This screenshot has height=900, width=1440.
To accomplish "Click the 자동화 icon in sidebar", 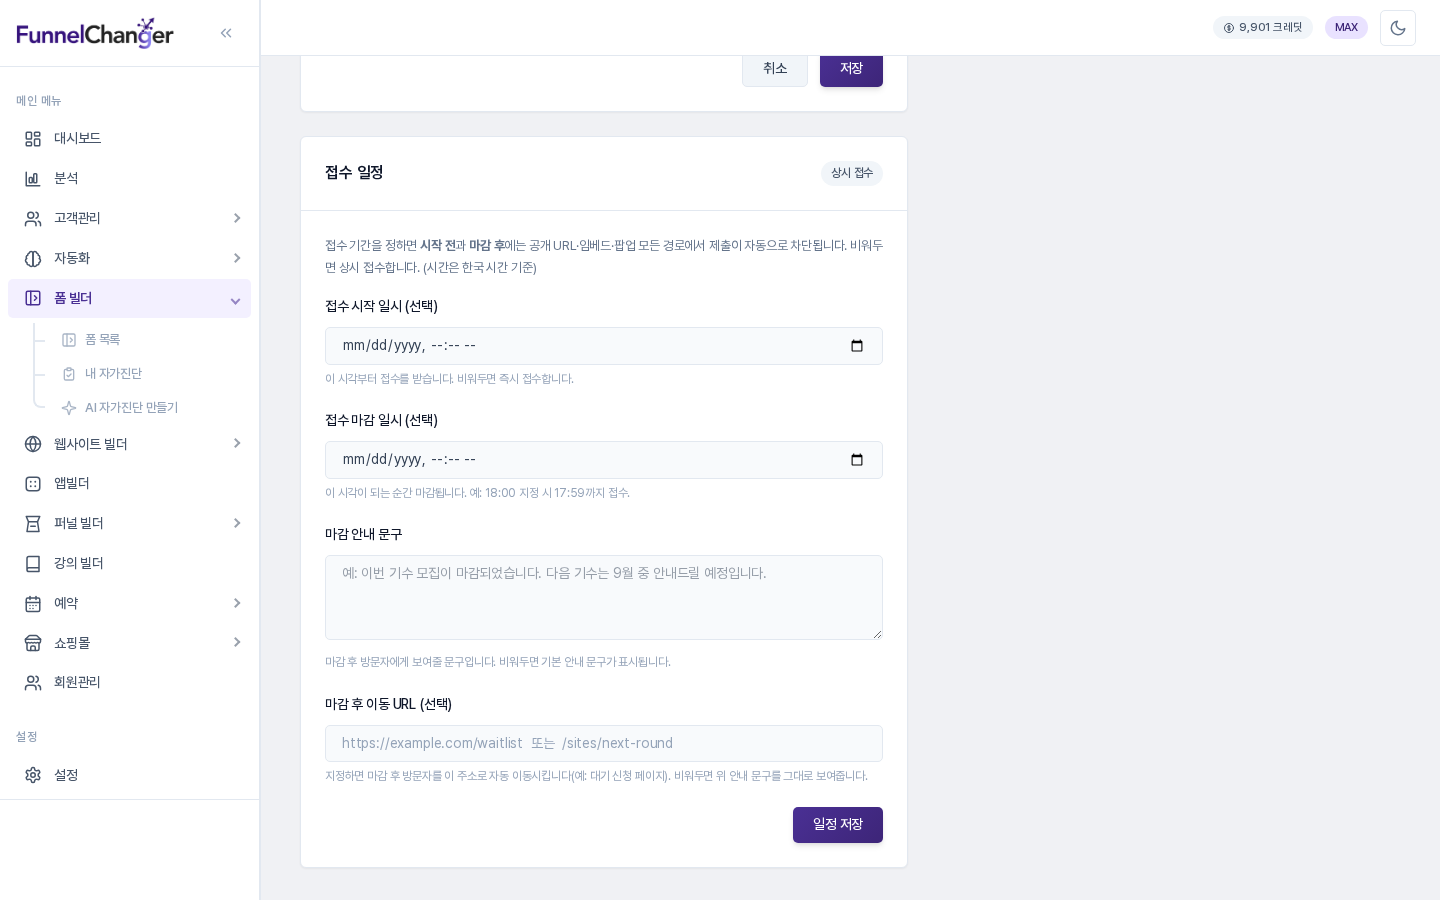I will click(x=33, y=259).
